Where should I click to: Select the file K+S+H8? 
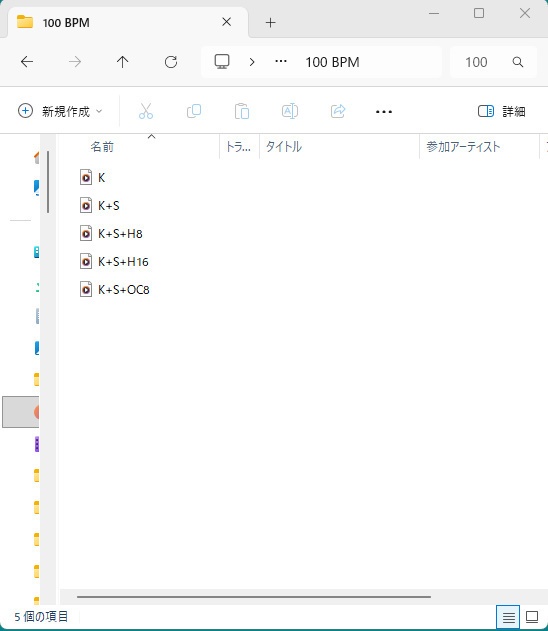click(x=120, y=234)
